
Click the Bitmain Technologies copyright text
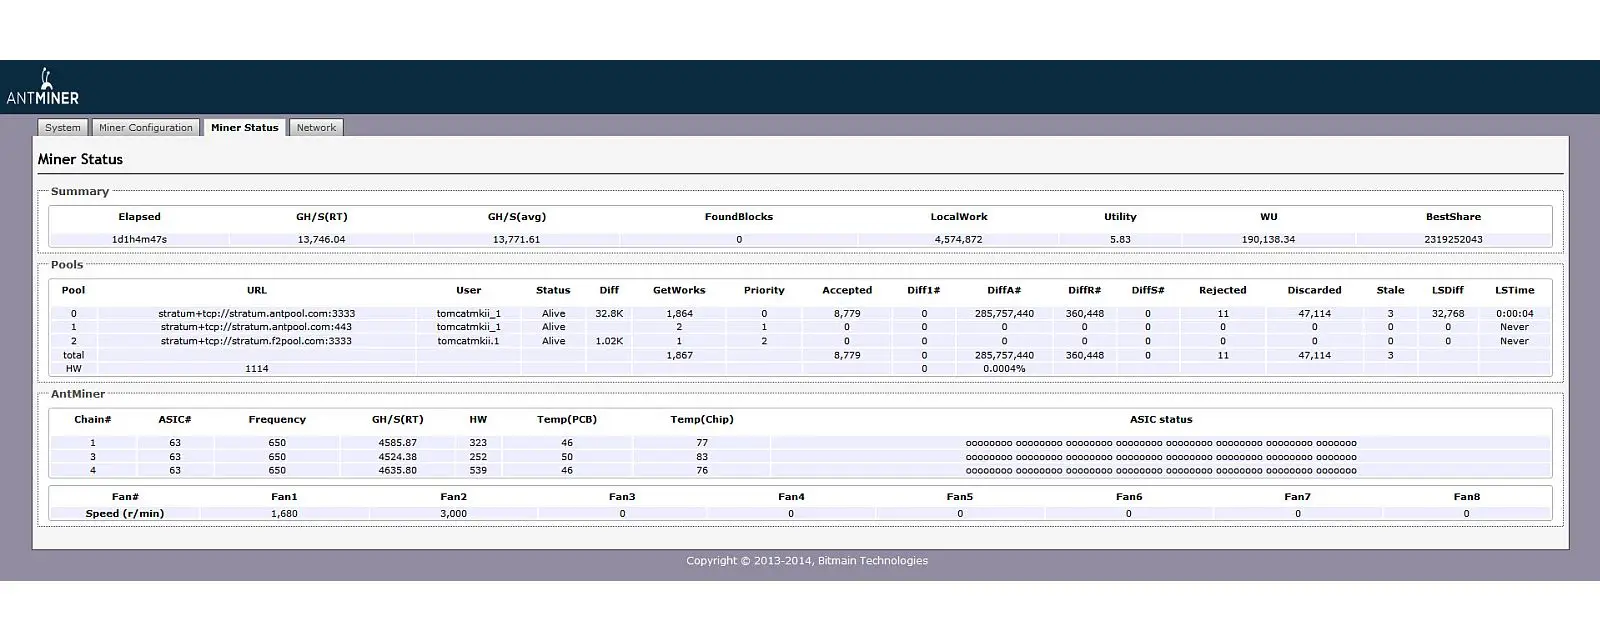[x=806, y=561]
